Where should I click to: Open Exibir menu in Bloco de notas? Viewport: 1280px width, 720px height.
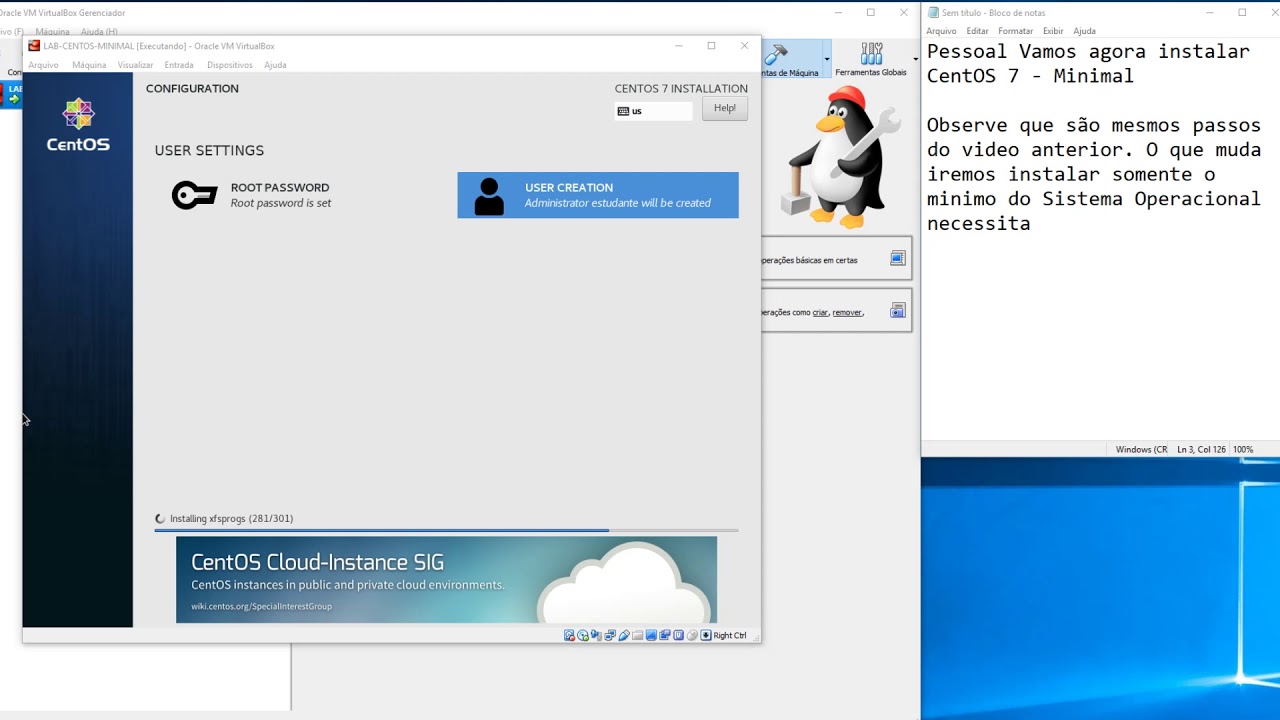(x=1053, y=31)
